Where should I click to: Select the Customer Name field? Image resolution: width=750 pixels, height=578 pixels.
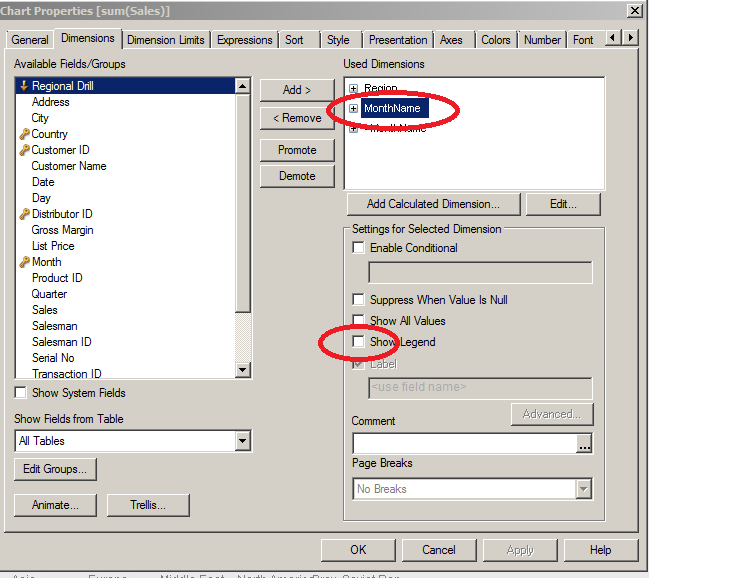(69, 166)
